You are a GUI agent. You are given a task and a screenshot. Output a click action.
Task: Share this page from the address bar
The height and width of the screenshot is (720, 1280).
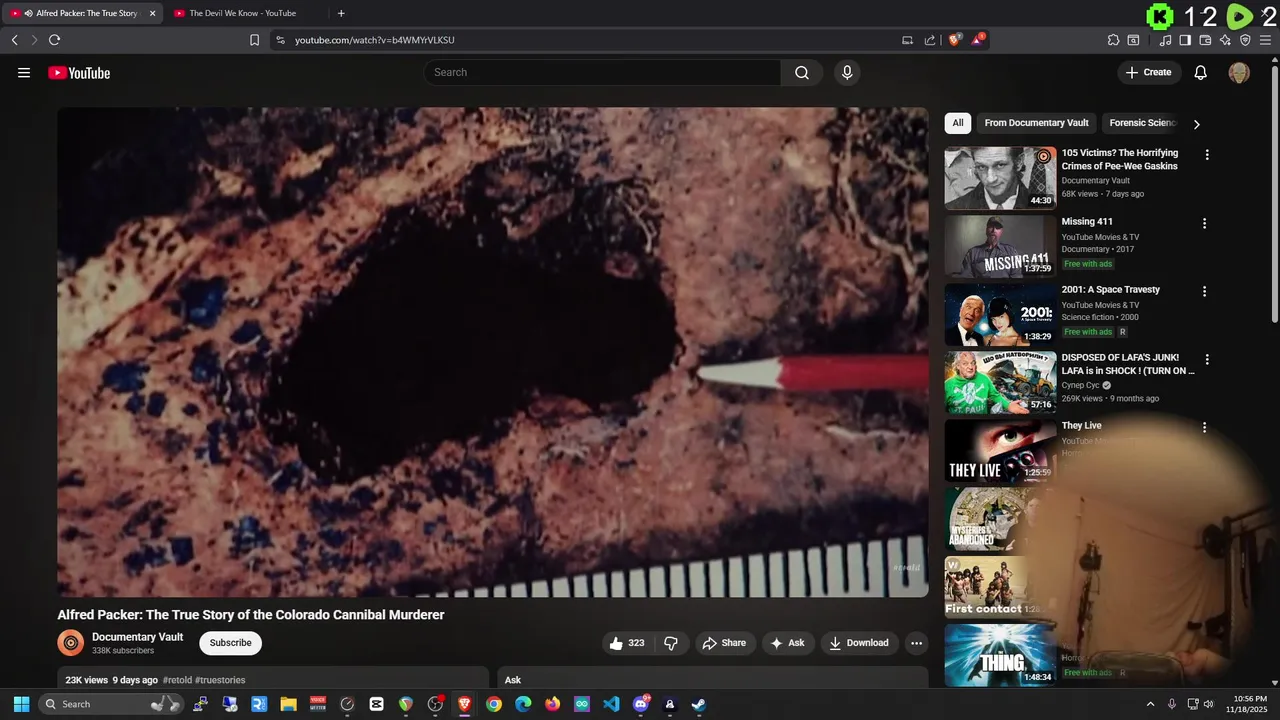point(930,40)
